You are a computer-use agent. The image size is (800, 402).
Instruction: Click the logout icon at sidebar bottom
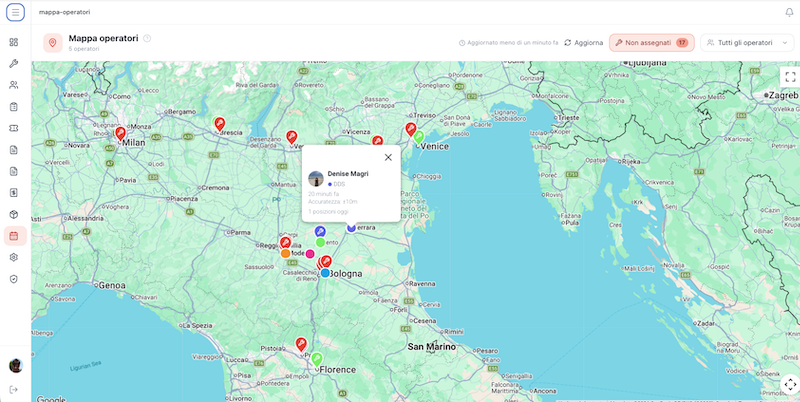[x=14, y=389]
